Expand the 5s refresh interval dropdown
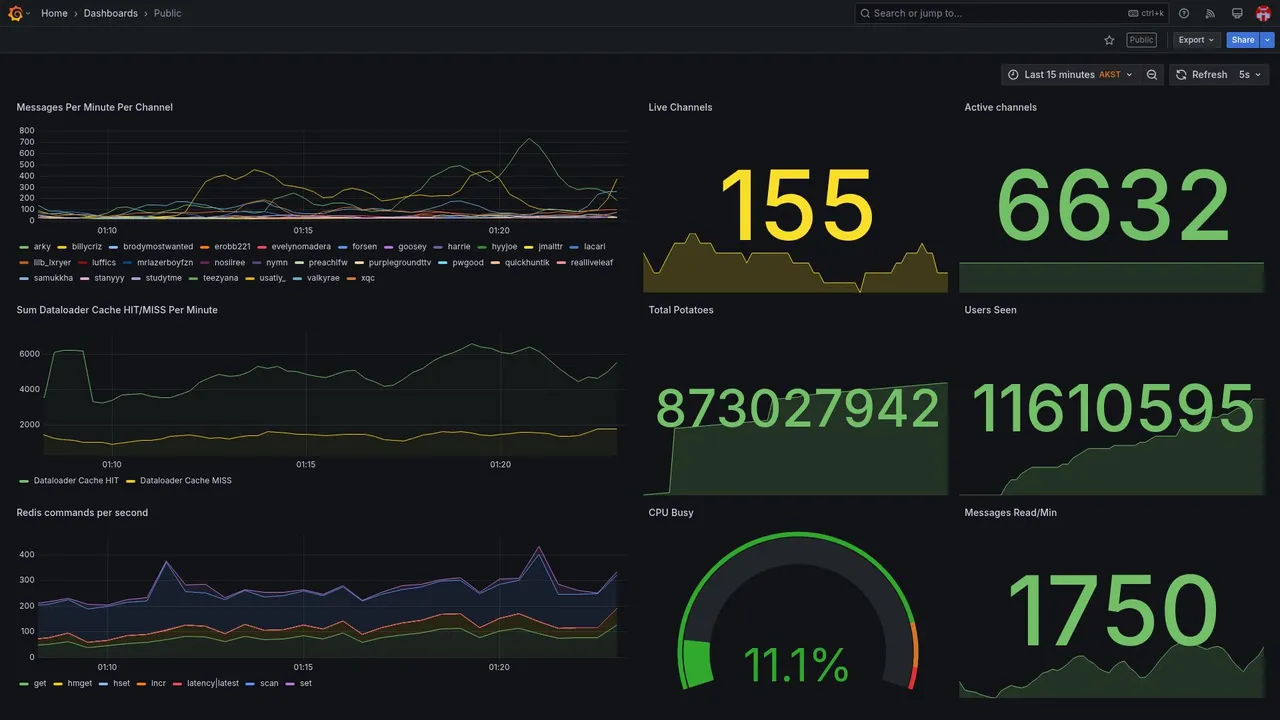This screenshot has width=1280, height=720. (x=1250, y=75)
